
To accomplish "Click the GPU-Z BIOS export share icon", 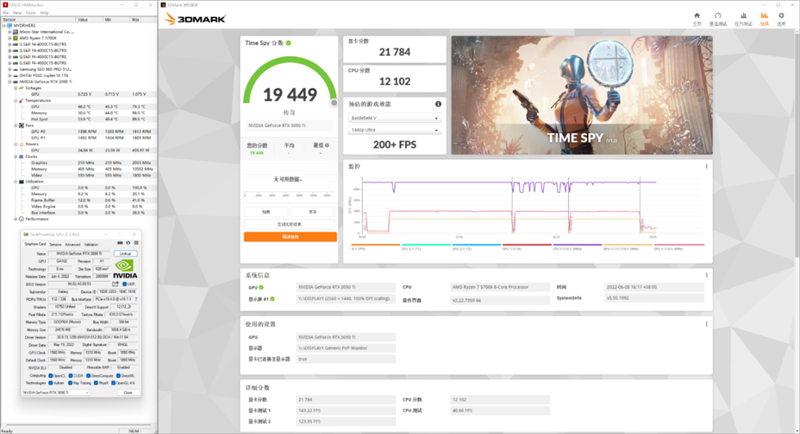I will click(115, 284).
